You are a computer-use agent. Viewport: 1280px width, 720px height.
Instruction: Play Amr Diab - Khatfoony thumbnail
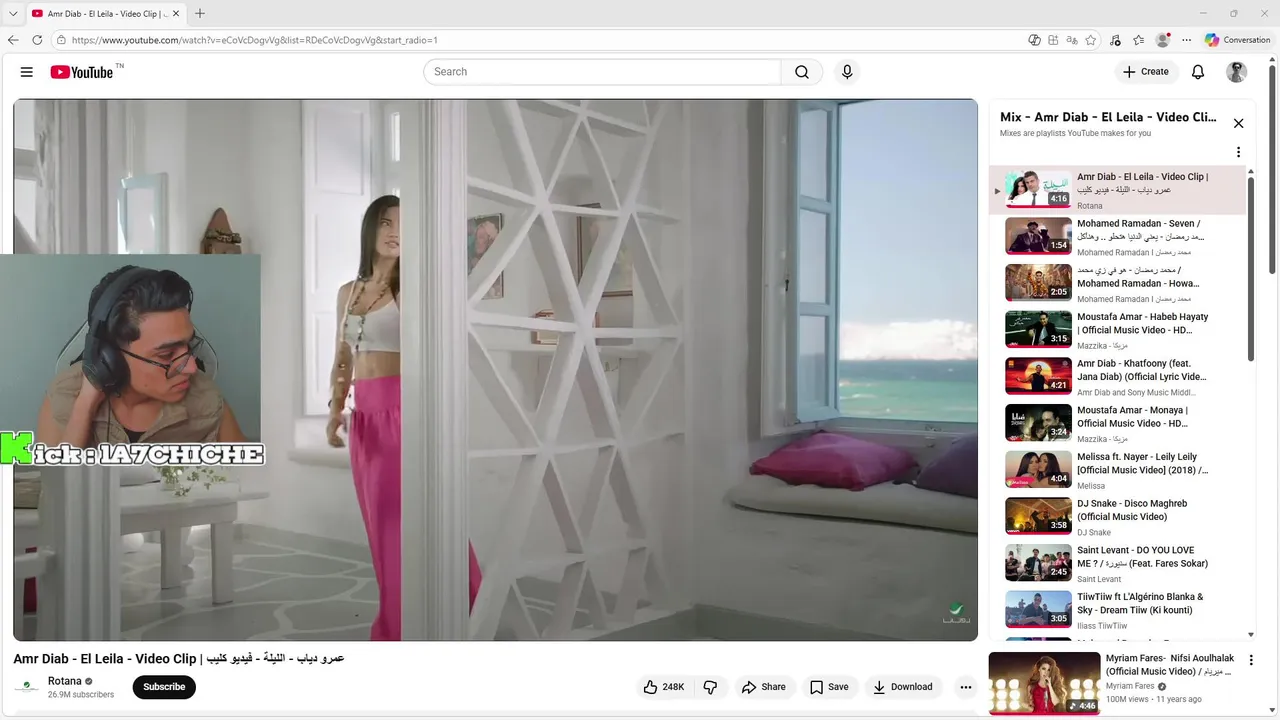coord(1038,376)
